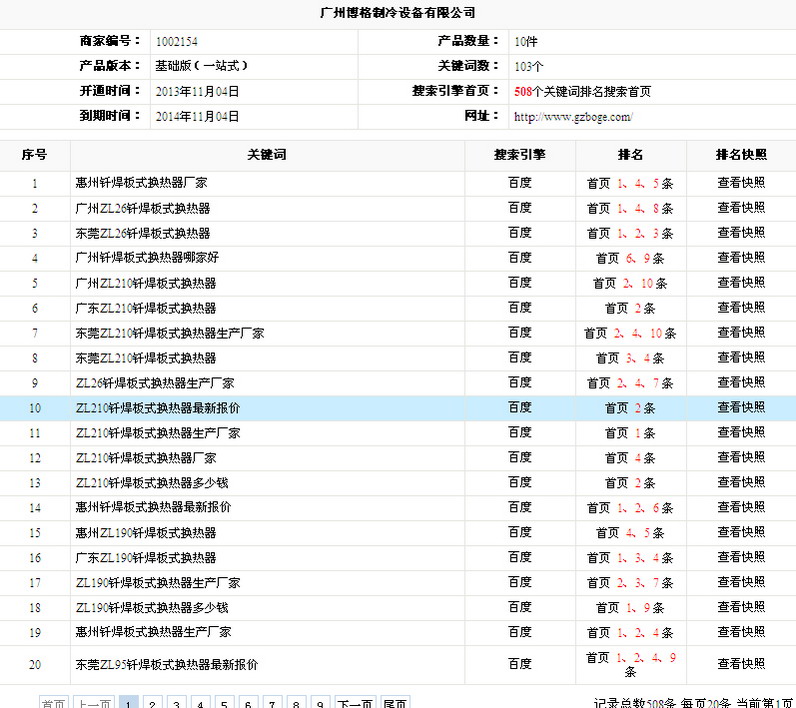View snapshot for keyword row 9
The height and width of the screenshot is (708, 796).
[x=741, y=383]
